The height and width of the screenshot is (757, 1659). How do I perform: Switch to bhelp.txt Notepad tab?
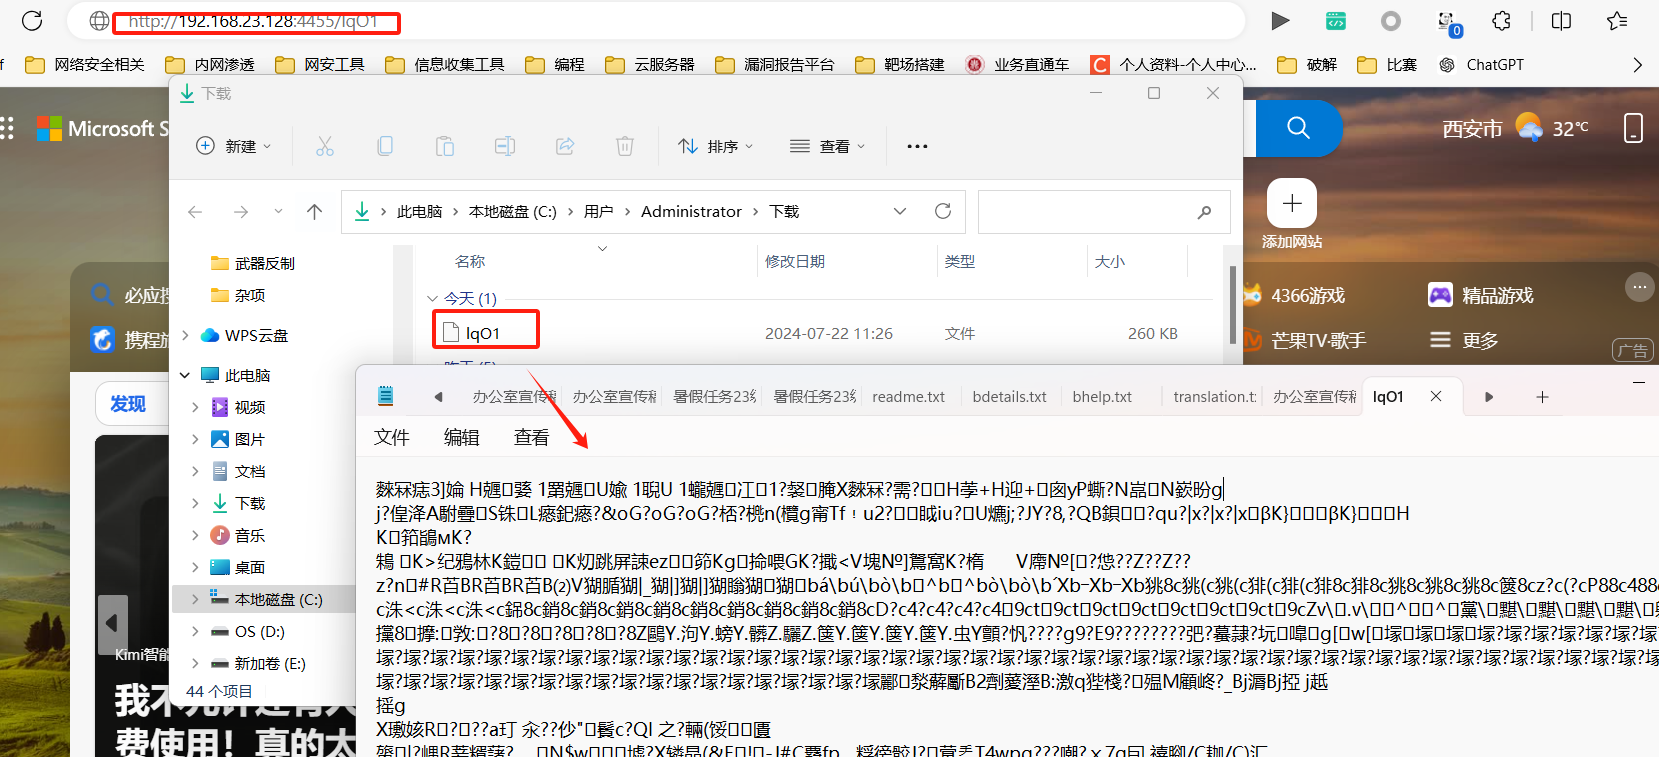(1102, 397)
